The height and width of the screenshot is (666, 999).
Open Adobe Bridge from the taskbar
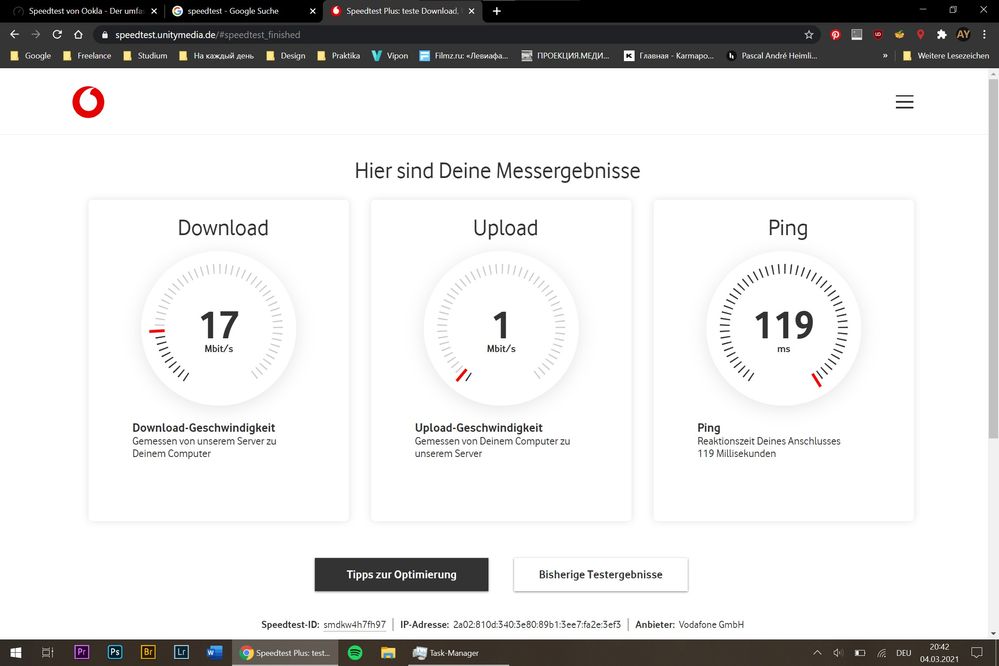click(x=148, y=652)
